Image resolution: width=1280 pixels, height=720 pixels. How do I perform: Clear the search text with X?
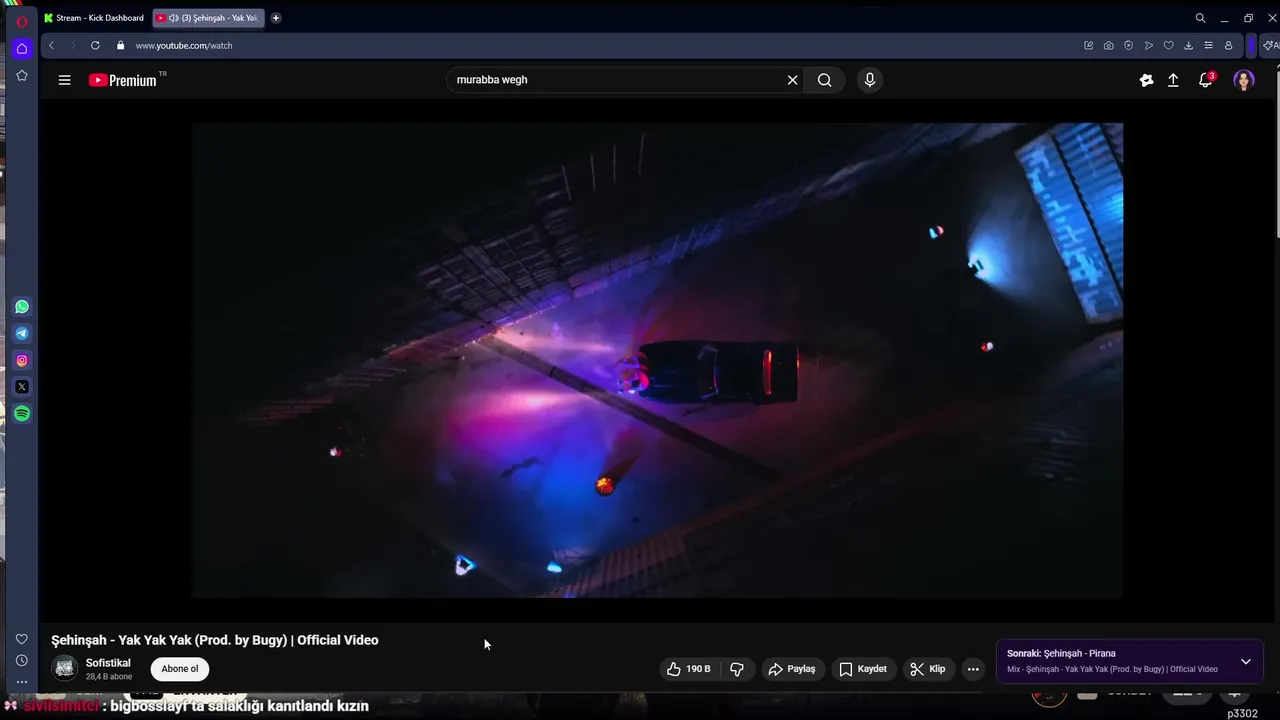pyautogui.click(x=793, y=80)
